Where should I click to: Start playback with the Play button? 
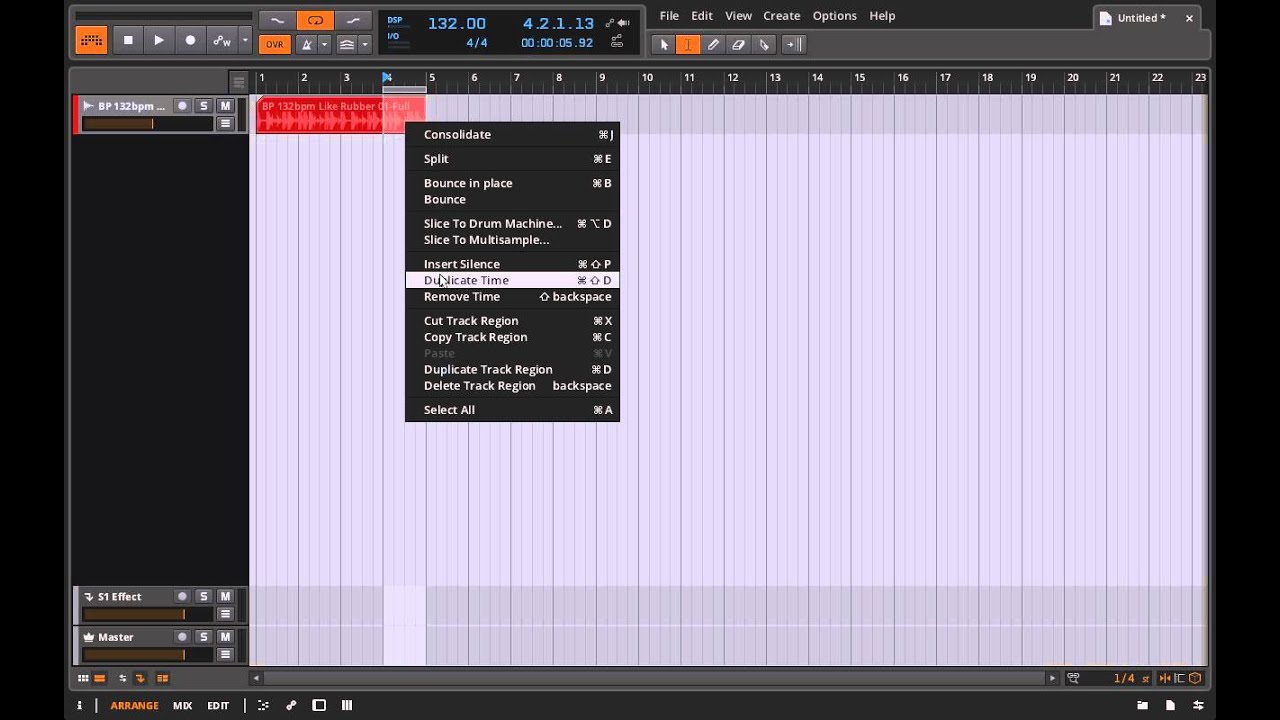point(159,41)
